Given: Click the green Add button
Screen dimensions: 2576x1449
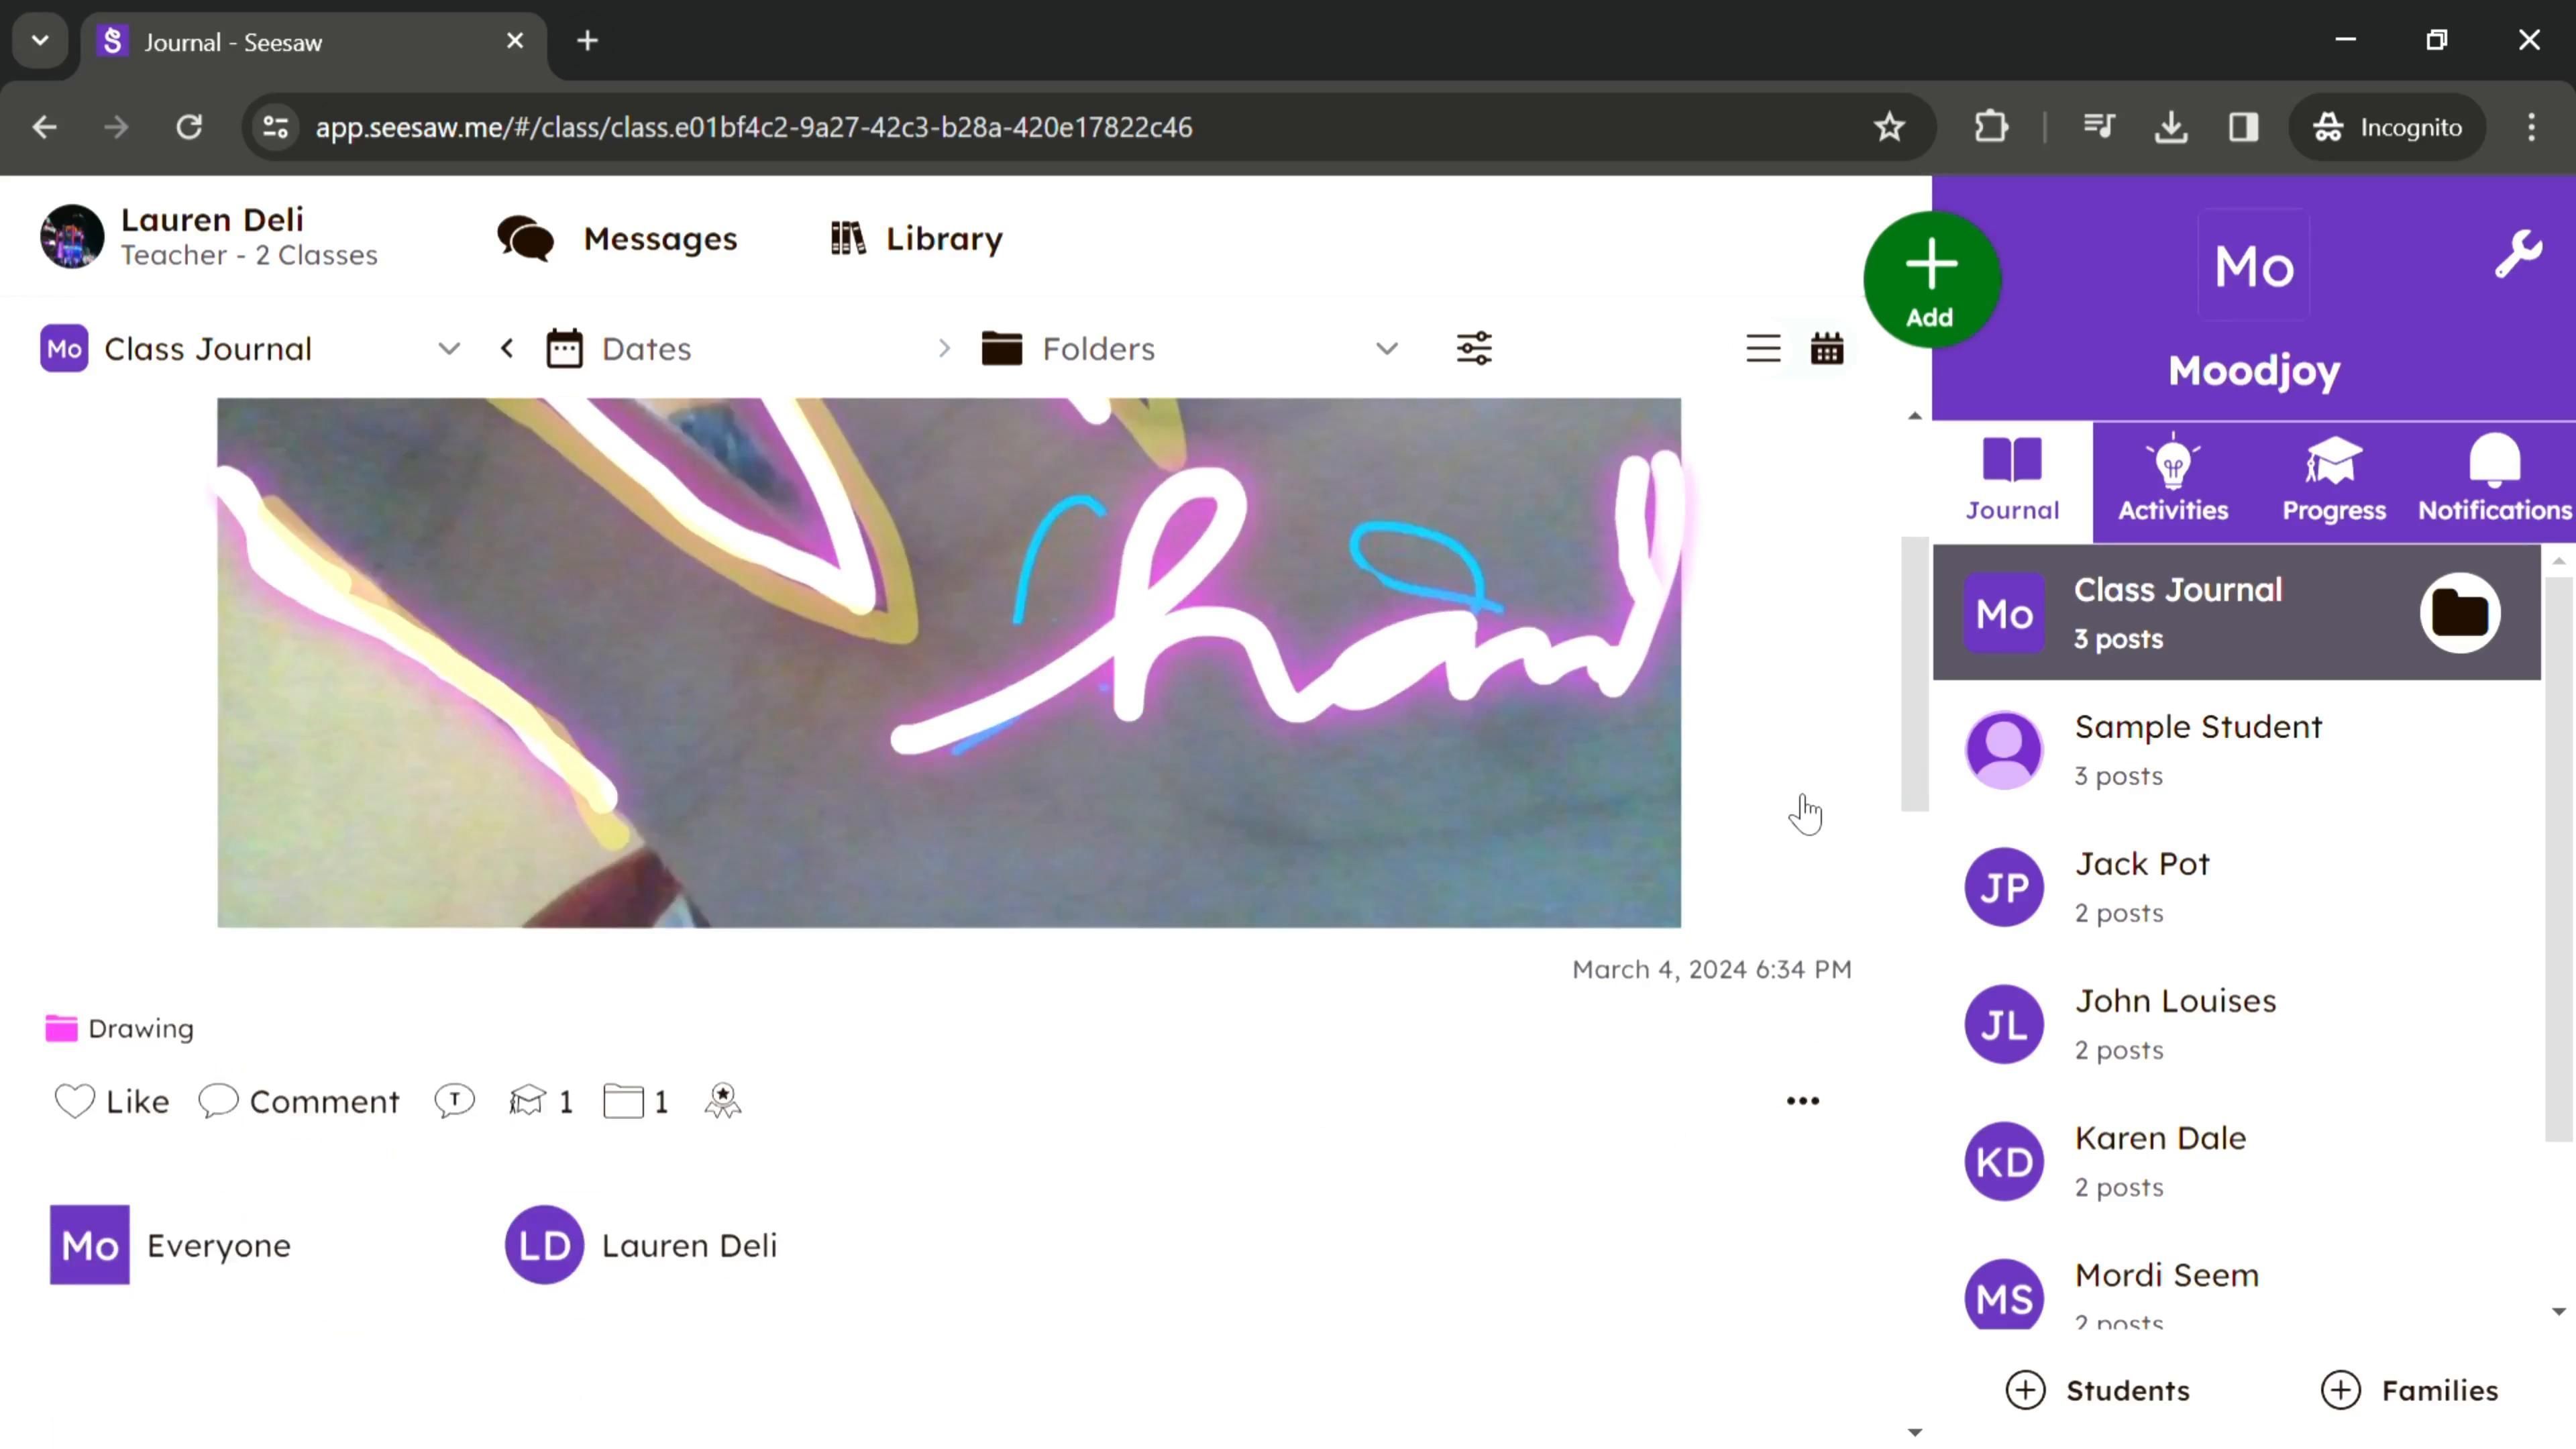Looking at the screenshot, I should (1931, 280).
